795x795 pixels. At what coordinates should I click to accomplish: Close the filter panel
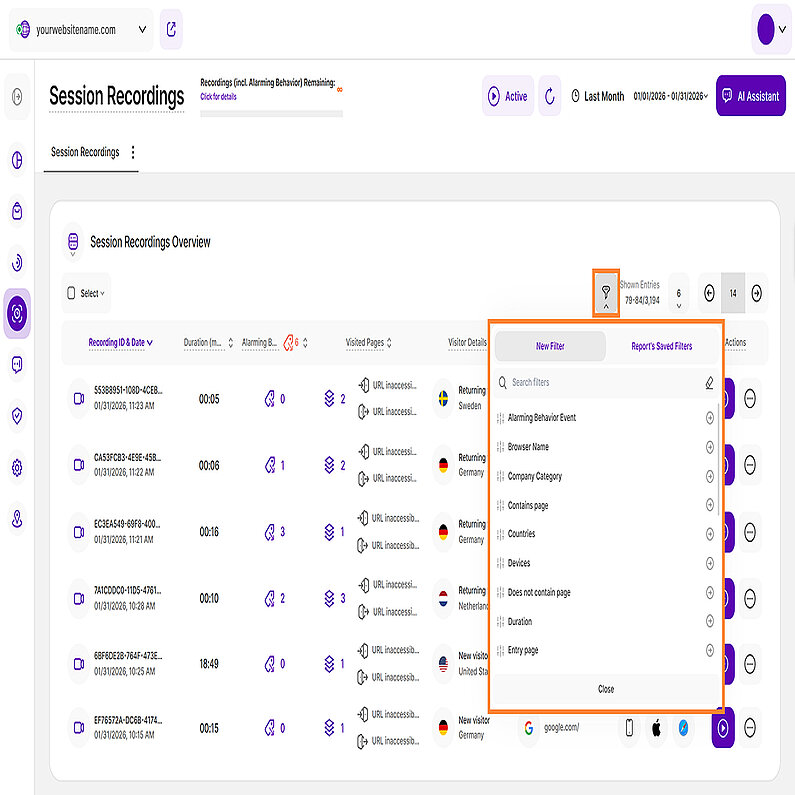tap(605, 689)
